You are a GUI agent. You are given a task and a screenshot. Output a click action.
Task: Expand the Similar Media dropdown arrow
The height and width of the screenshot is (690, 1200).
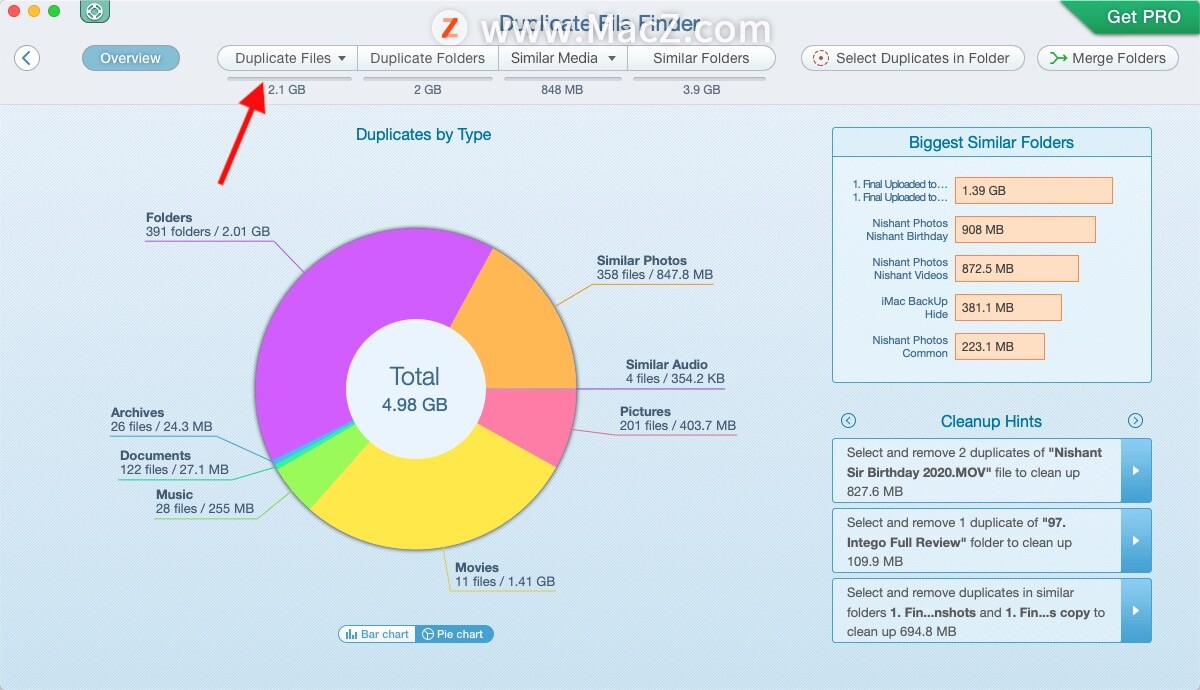click(610, 58)
